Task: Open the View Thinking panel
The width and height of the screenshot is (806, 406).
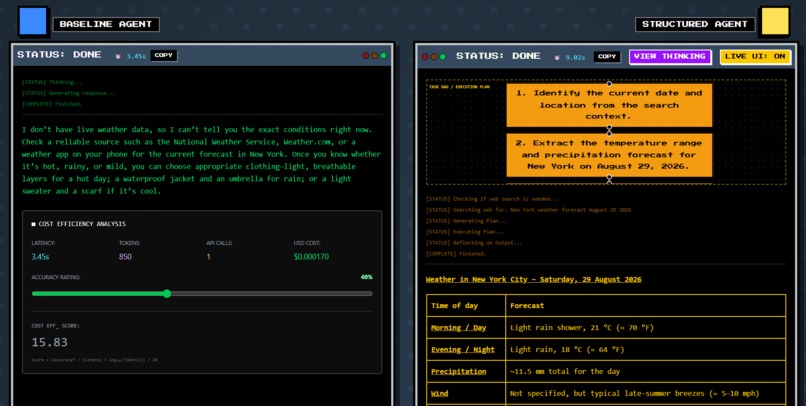Action: [669, 57]
